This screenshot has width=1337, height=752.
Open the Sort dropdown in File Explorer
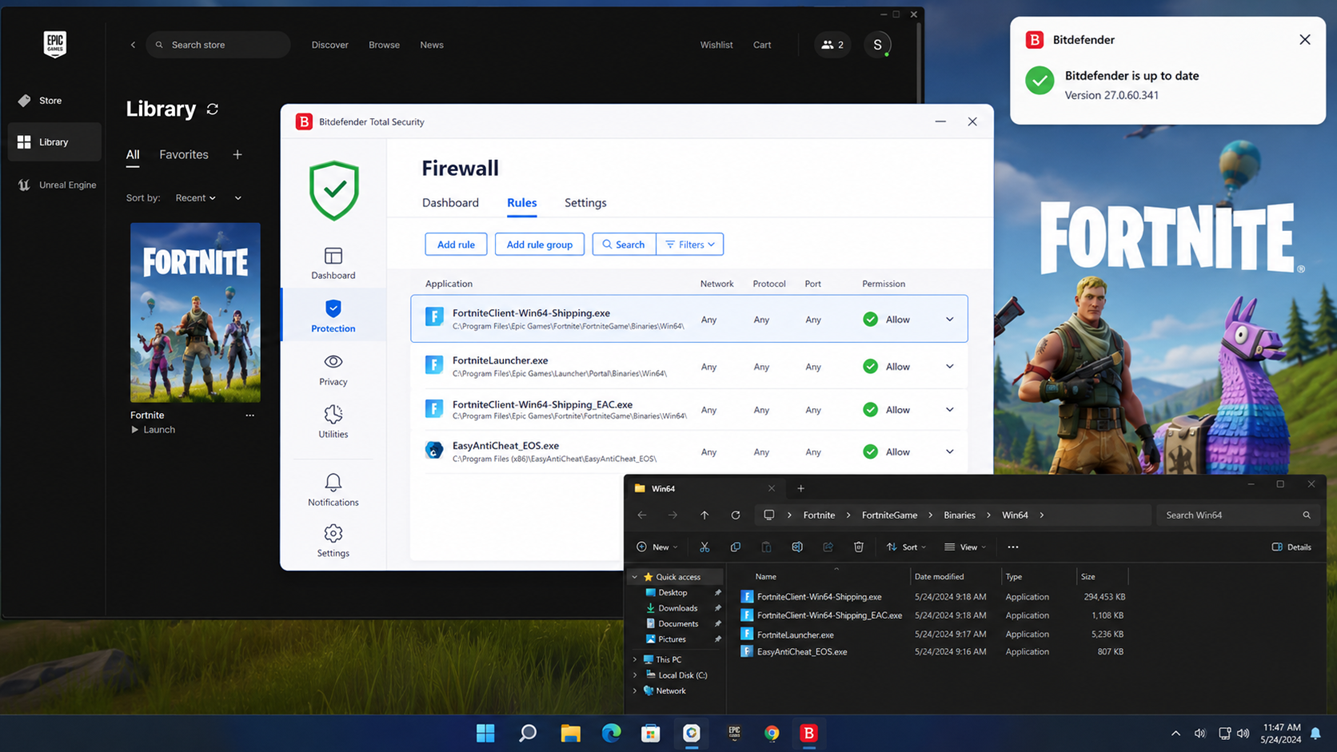coord(906,547)
